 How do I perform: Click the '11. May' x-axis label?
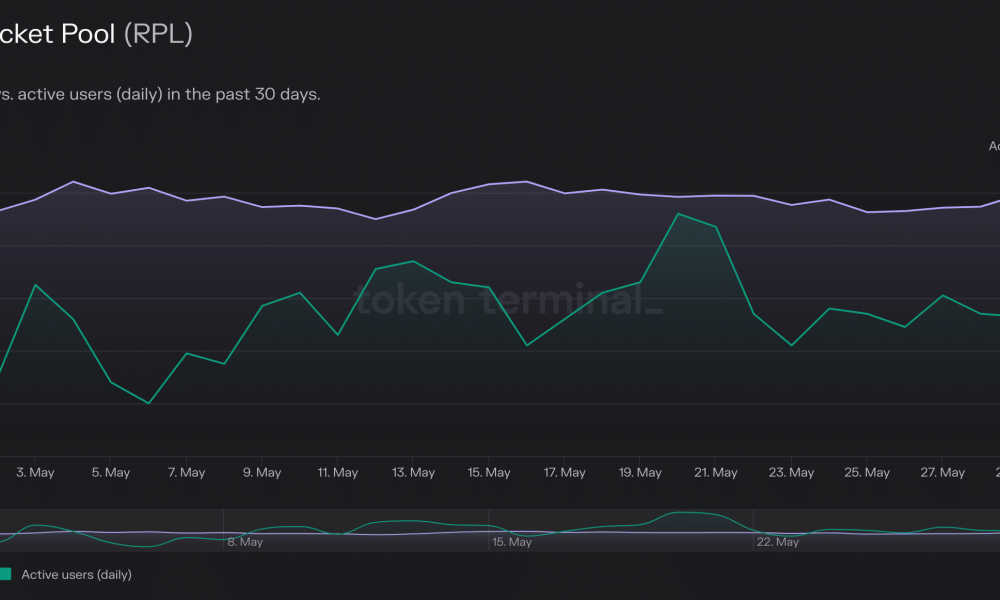pyautogui.click(x=337, y=472)
